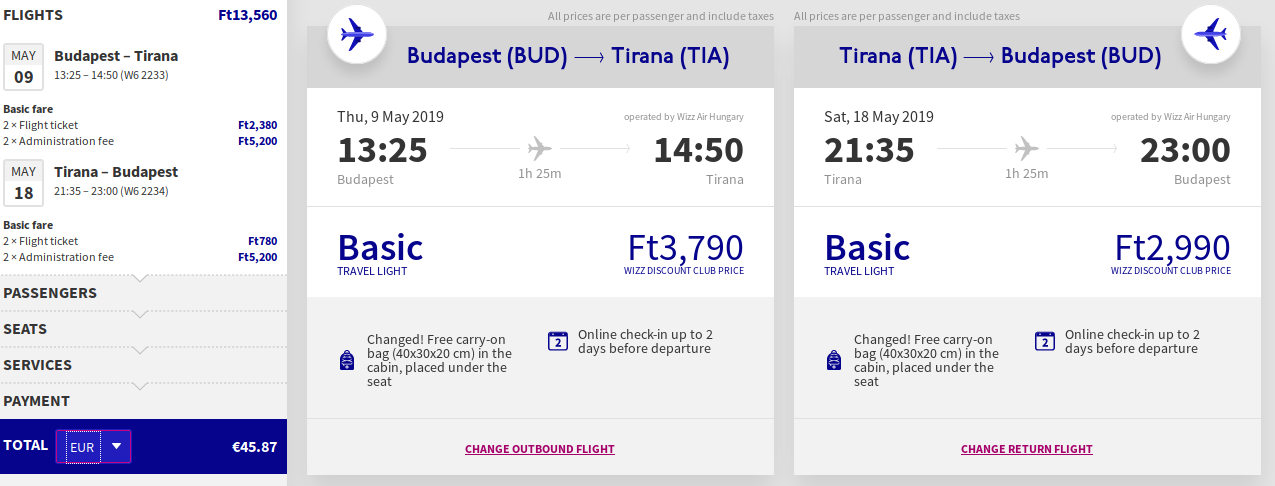Expand the Passengers section
Screen dimensions: 1275x486
50,293
